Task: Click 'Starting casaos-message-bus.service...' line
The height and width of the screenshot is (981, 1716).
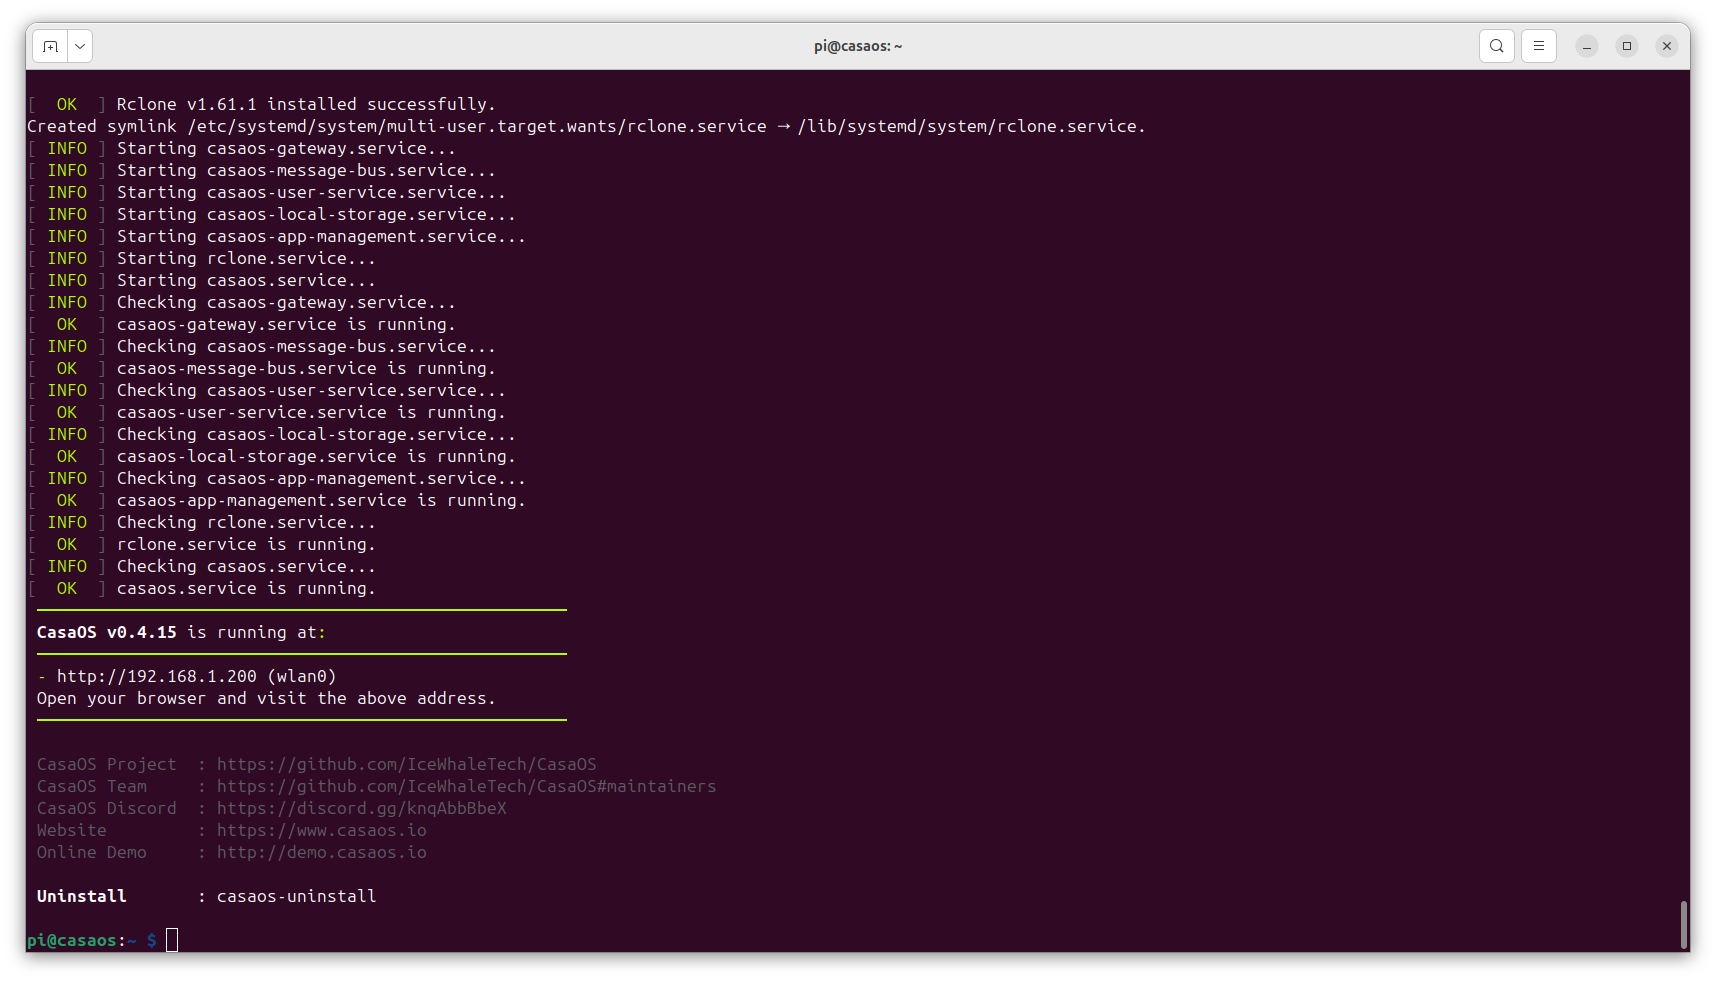Action: pyautogui.click(x=306, y=171)
